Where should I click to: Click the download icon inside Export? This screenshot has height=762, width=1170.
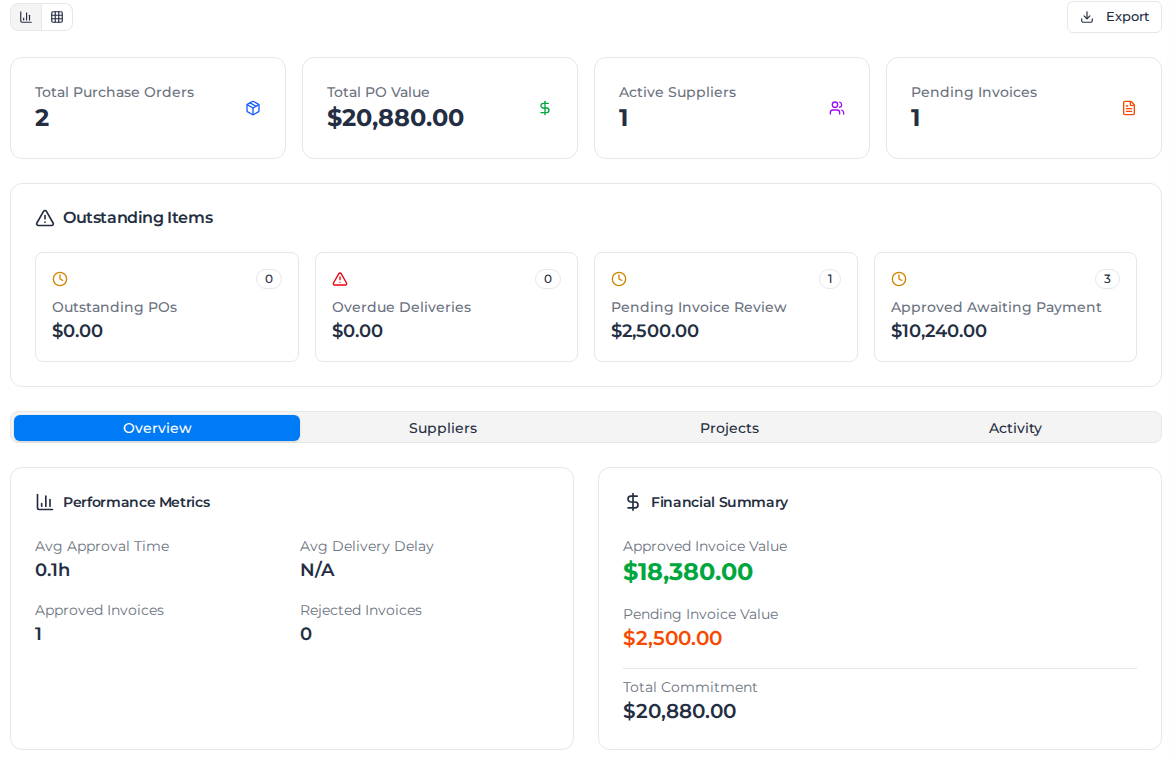1087,17
